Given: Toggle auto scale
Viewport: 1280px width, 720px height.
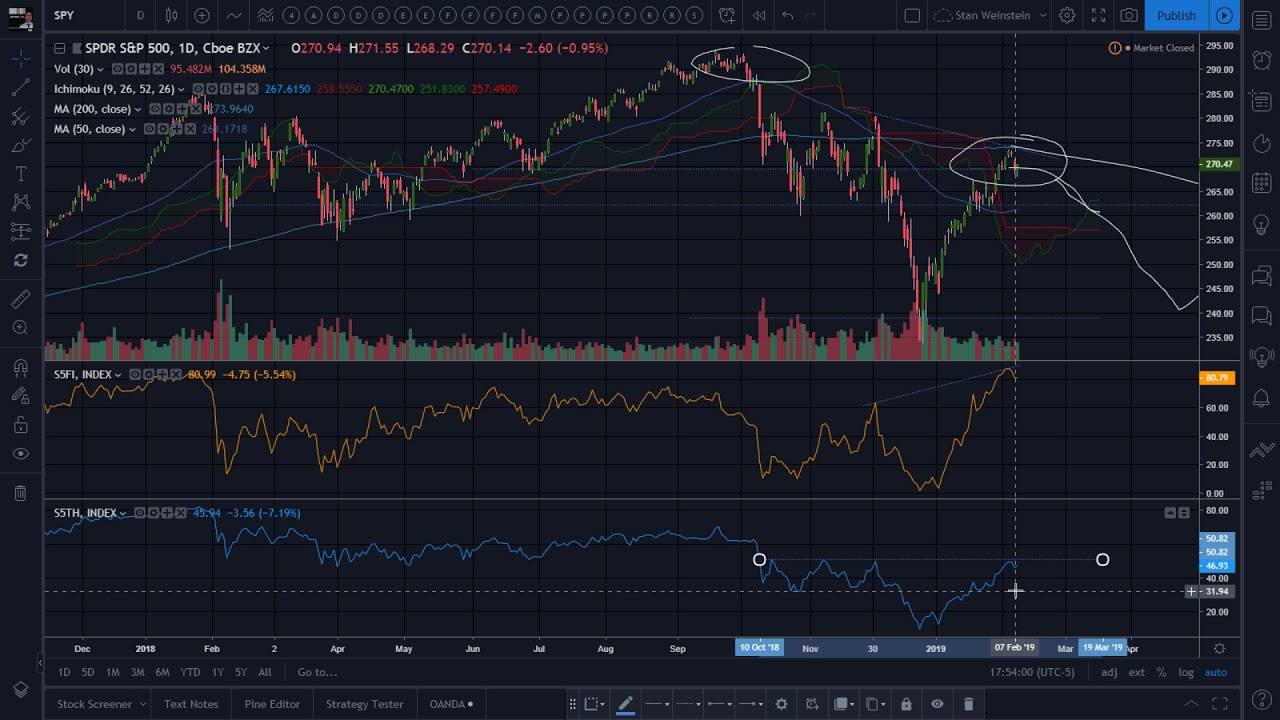Looking at the screenshot, I should coord(1215,672).
